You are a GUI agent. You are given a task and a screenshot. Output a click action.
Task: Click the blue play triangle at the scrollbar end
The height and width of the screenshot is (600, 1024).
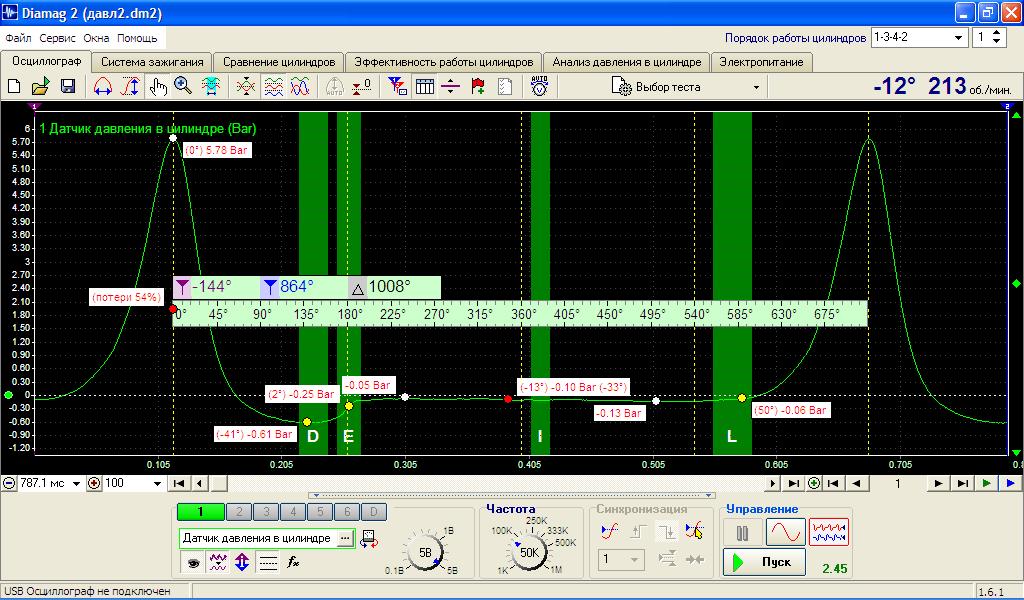pos(1010,483)
